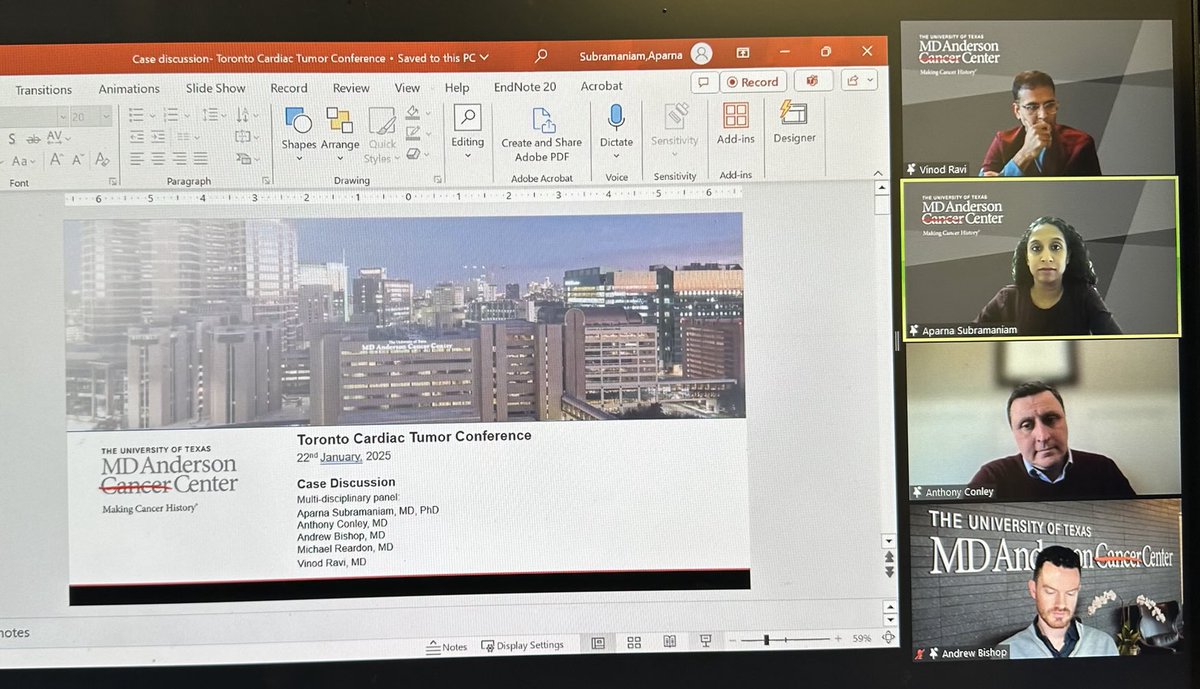
Task: Click the red Record button
Action: tap(753, 82)
